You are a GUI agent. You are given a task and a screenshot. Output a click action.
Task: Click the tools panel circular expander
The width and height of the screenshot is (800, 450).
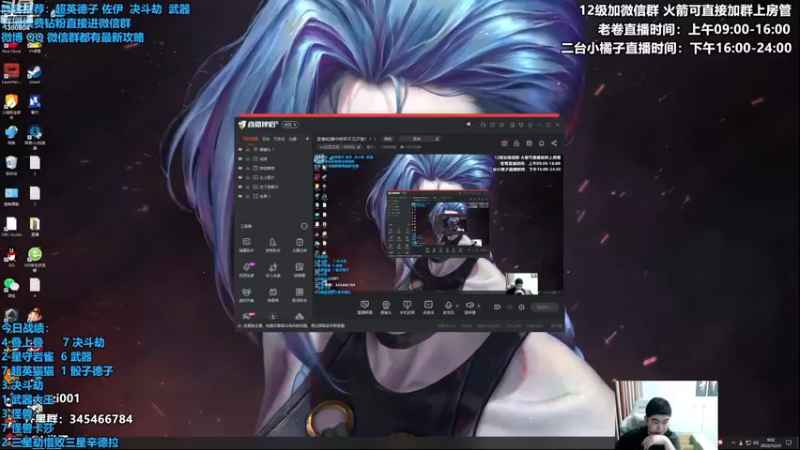304,226
